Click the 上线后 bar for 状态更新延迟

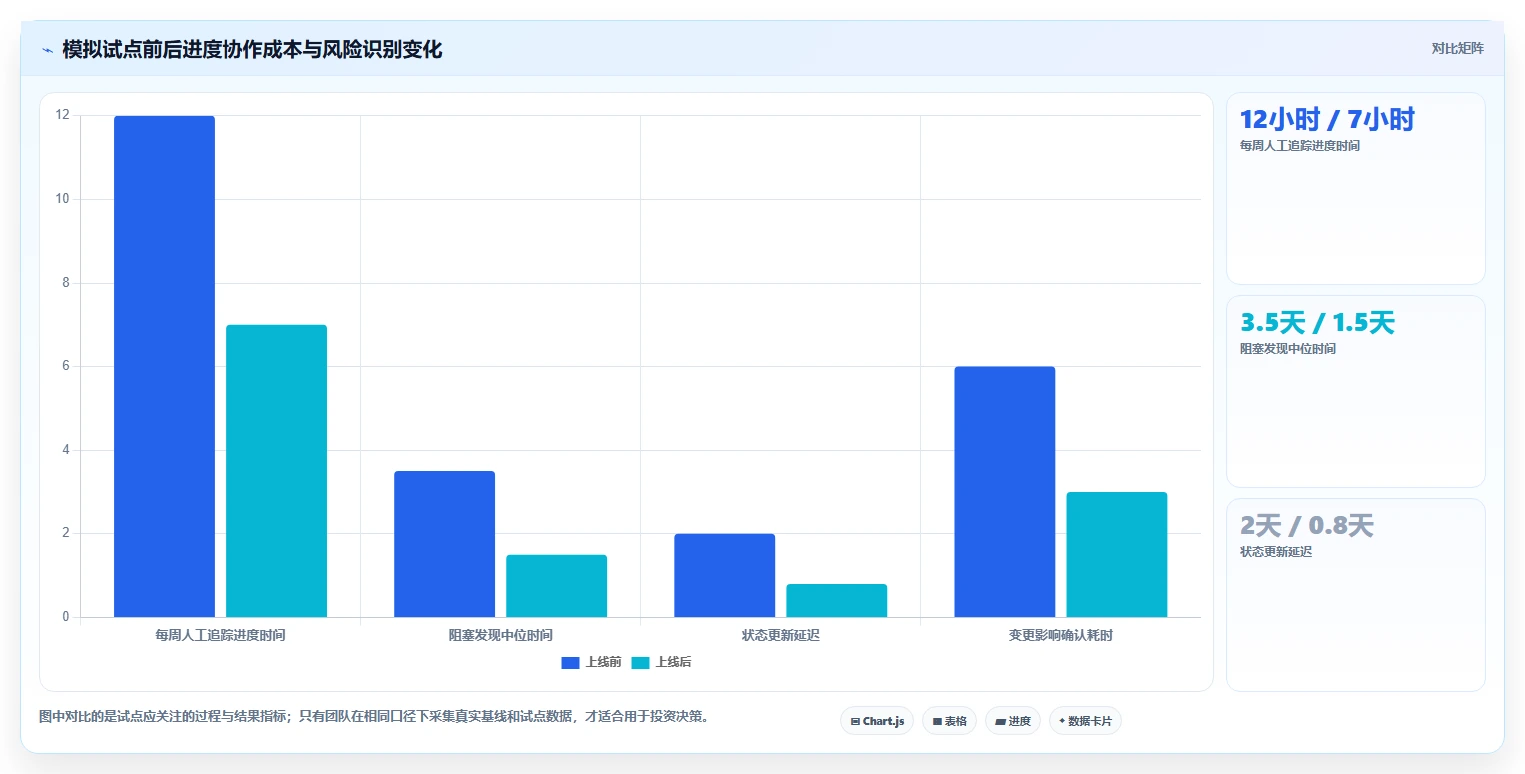836,600
